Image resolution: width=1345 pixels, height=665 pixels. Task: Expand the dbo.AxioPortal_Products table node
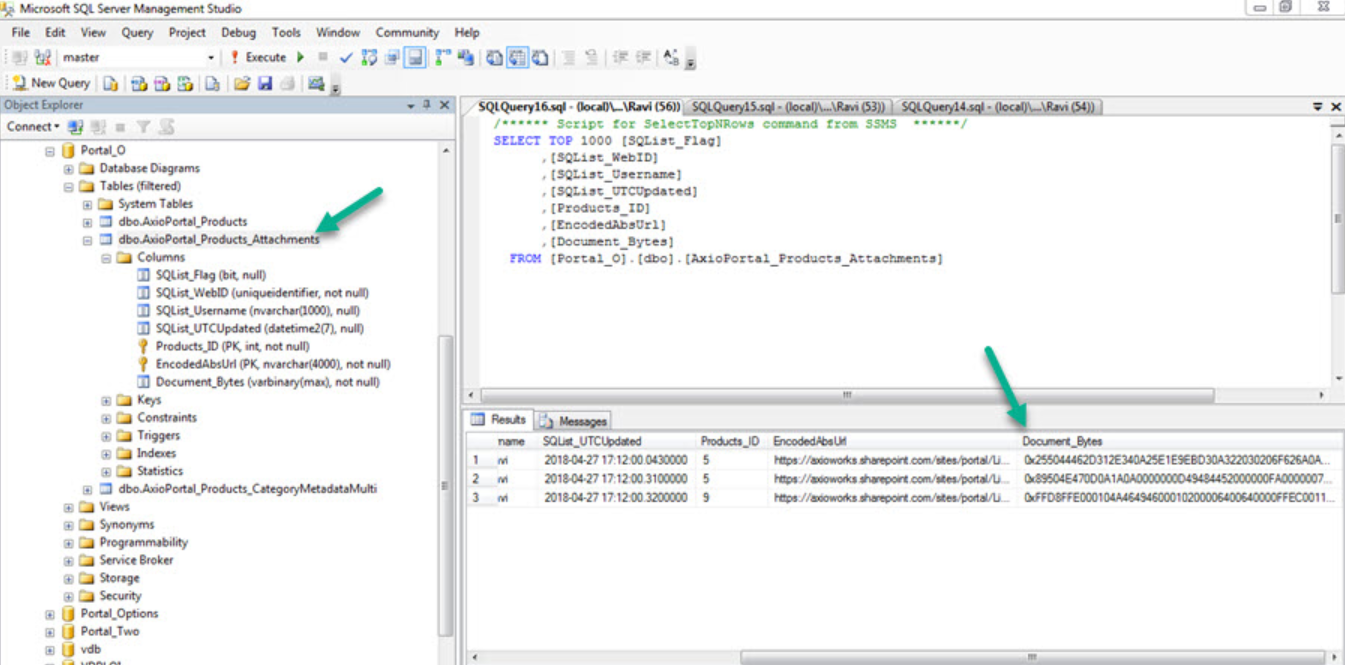pos(88,223)
